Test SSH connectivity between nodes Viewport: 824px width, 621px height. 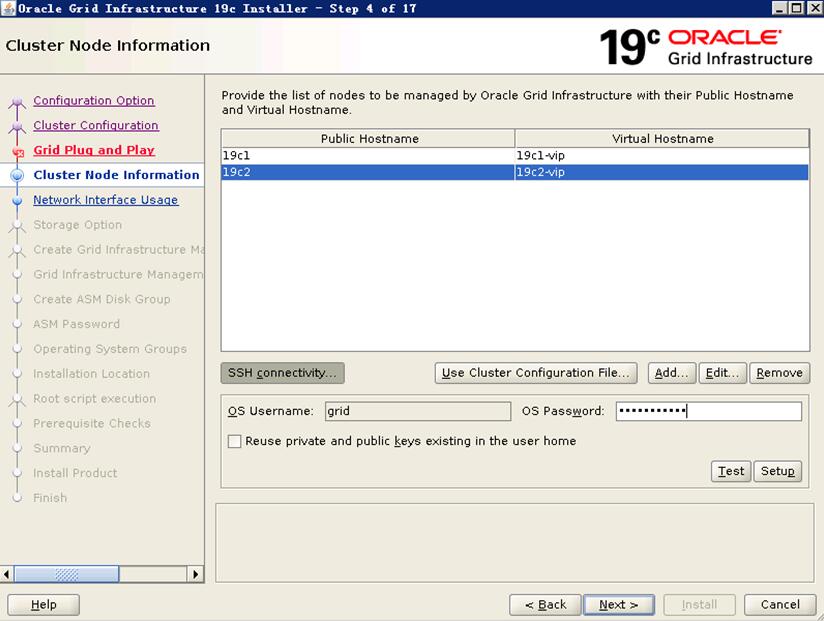click(731, 471)
